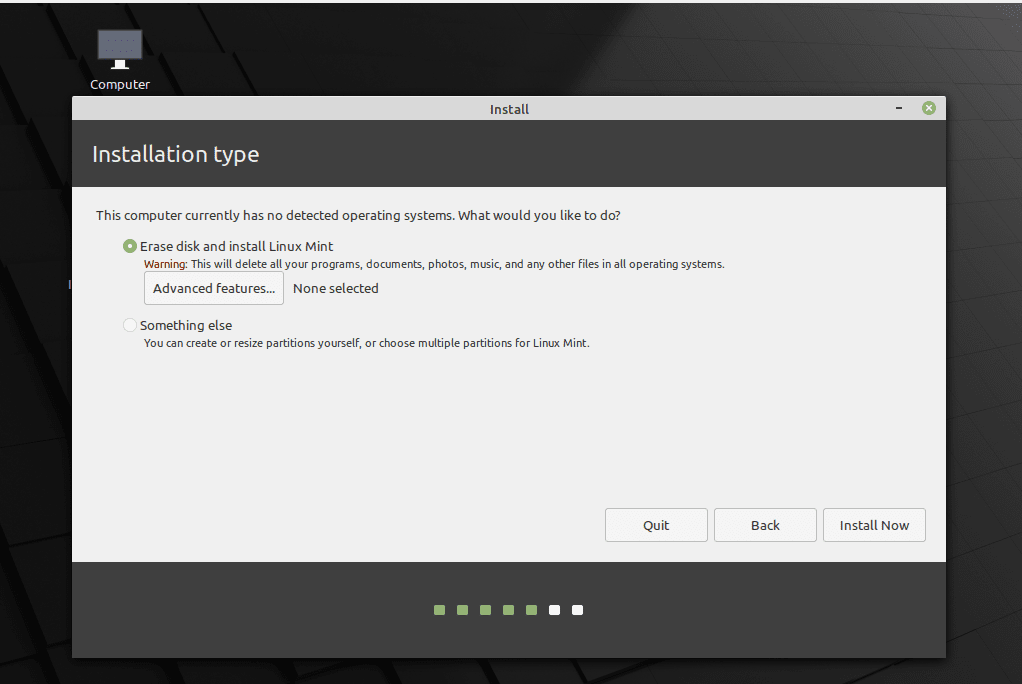Viewport: 1022px width, 684px height.
Task: Select the radio next to Something else
Action: click(x=130, y=325)
